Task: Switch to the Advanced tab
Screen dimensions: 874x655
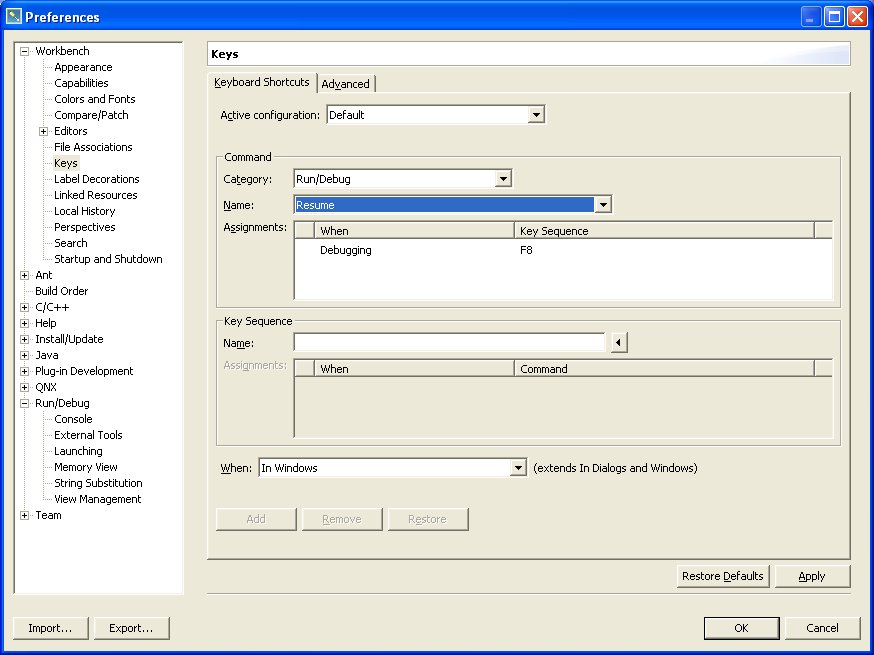Action: [346, 84]
